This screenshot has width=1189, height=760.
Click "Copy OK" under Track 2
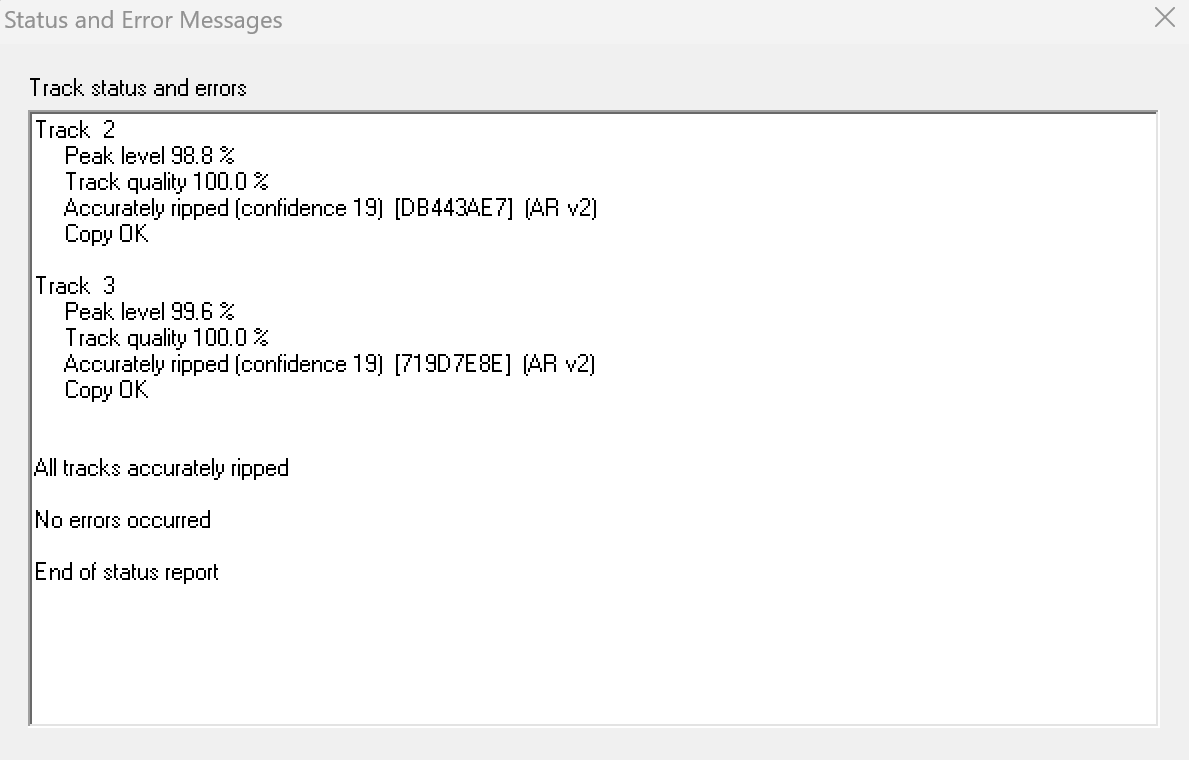106,234
